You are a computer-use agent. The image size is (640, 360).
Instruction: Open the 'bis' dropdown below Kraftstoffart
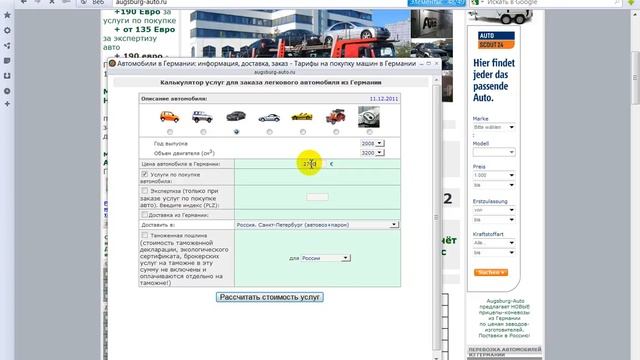pos(493,253)
